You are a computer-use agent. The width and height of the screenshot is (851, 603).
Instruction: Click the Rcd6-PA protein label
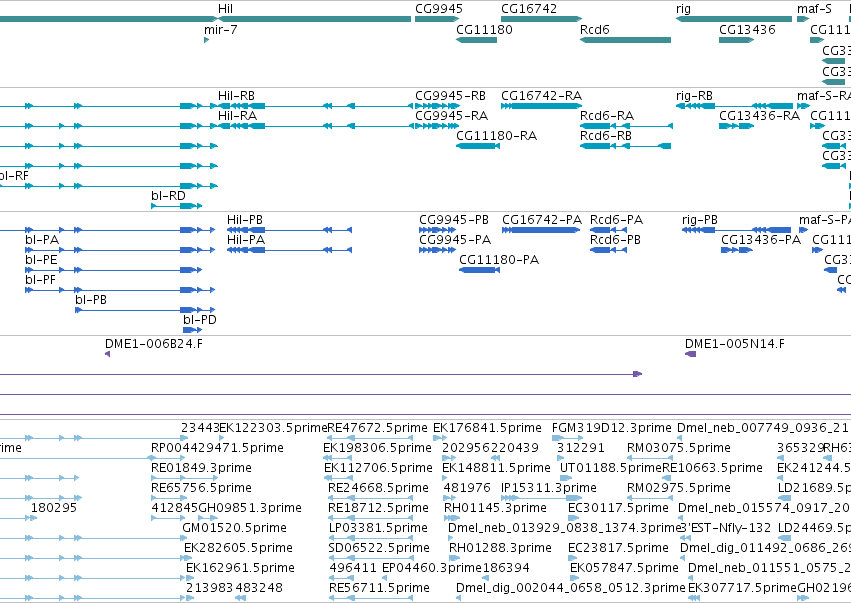pyautogui.click(x=616, y=220)
